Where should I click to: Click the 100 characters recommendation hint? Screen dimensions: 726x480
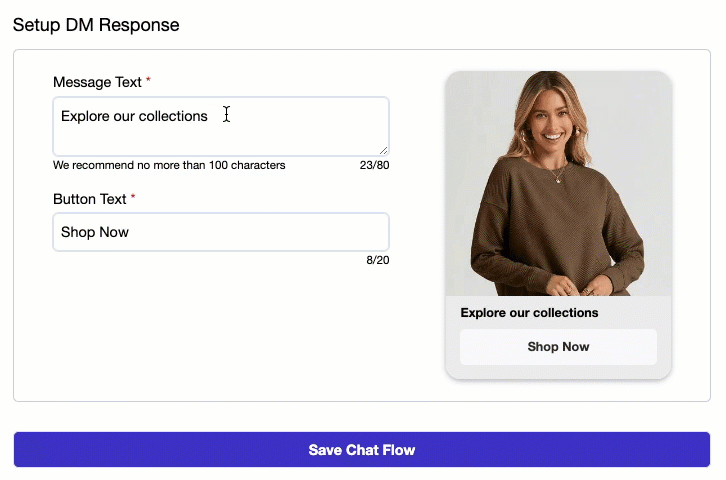pos(169,165)
